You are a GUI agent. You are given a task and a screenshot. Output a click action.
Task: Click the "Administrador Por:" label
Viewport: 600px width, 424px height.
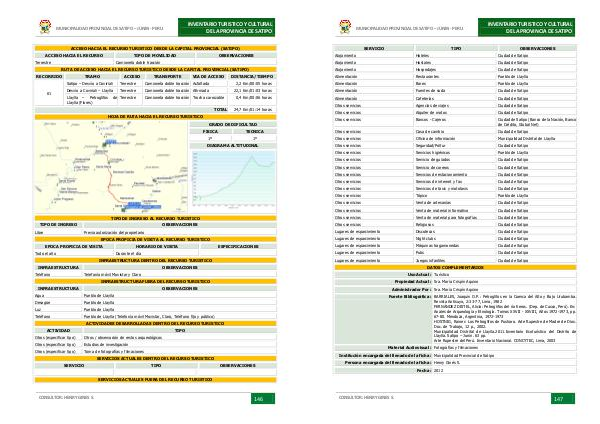pyautogui.click(x=412, y=289)
